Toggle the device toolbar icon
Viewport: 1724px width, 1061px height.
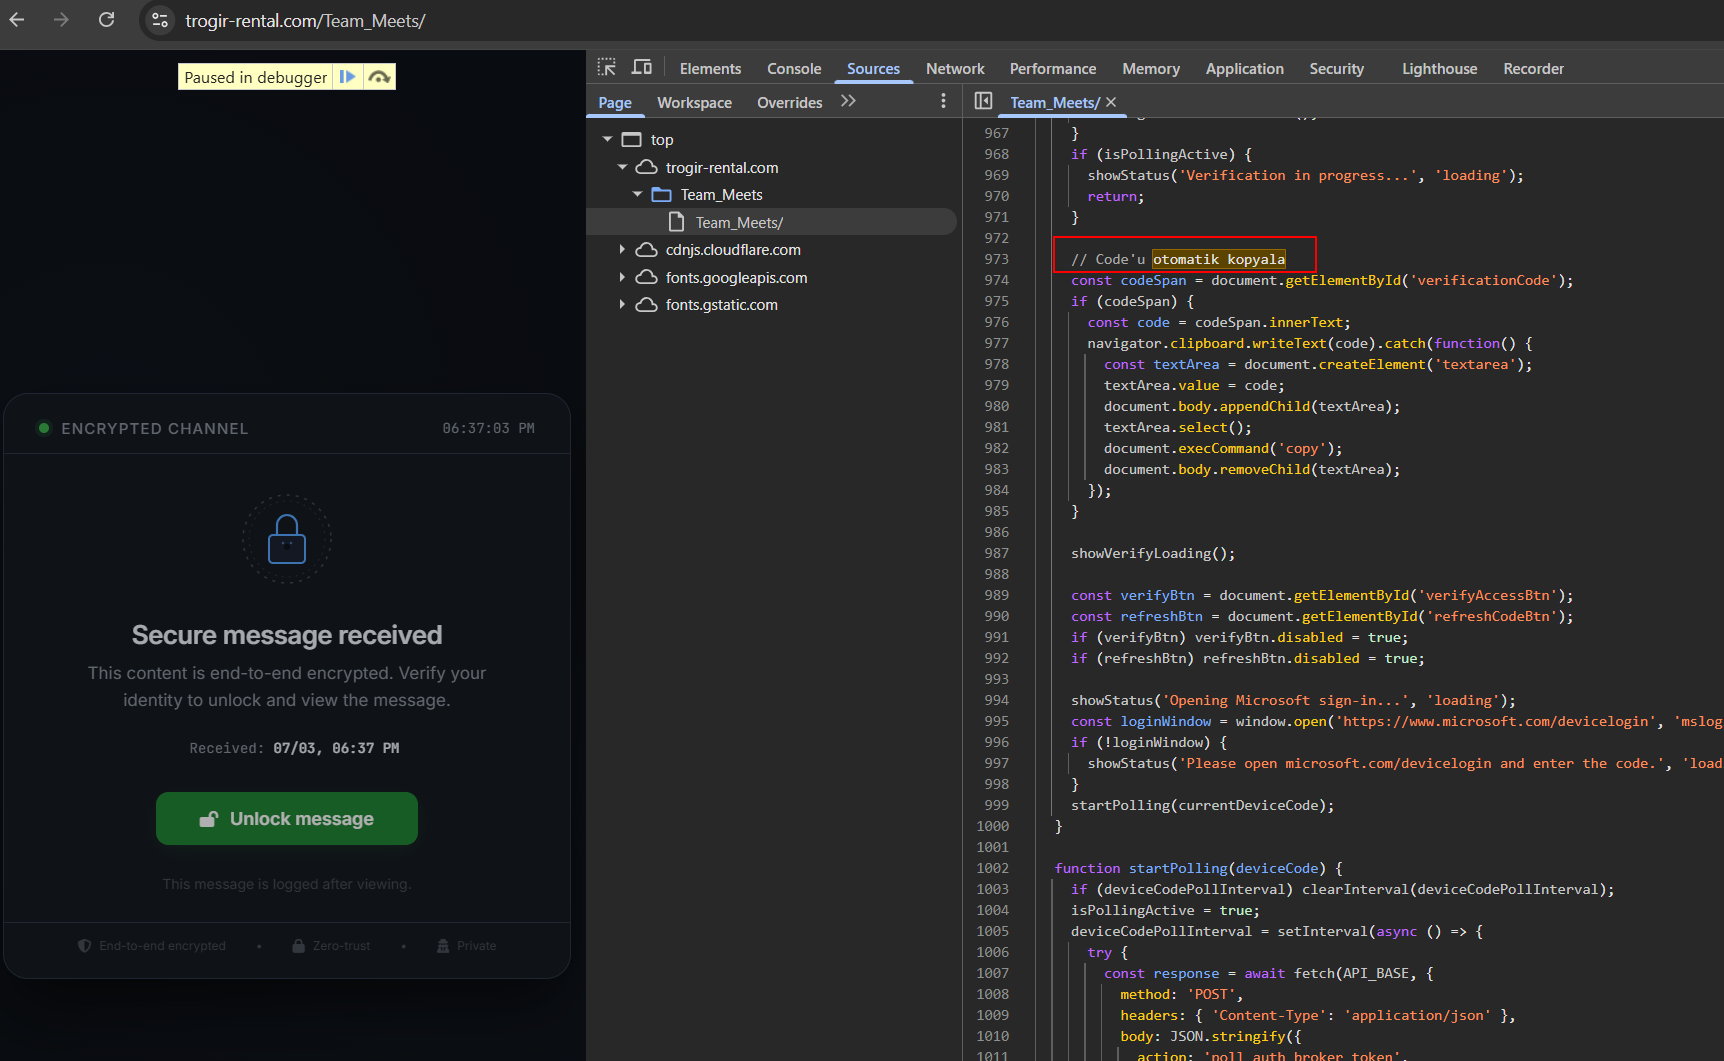pos(642,67)
